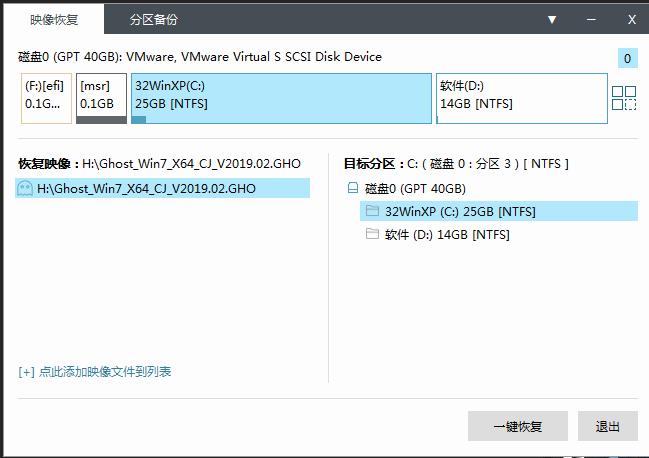The image size is (649, 458).
Task: Click the folder icon beside 软件 (D:)
Action: pyautogui.click(x=372, y=234)
